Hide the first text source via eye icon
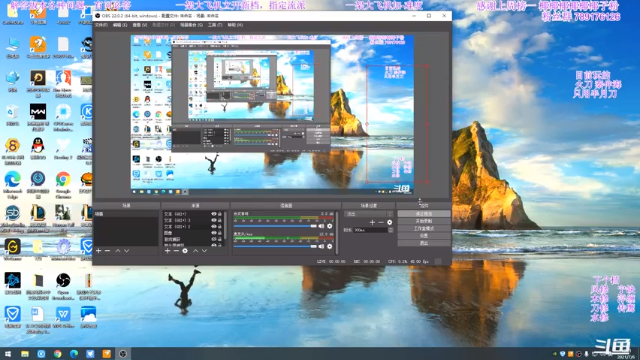The height and width of the screenshot is (360, 640). (213, 214)
